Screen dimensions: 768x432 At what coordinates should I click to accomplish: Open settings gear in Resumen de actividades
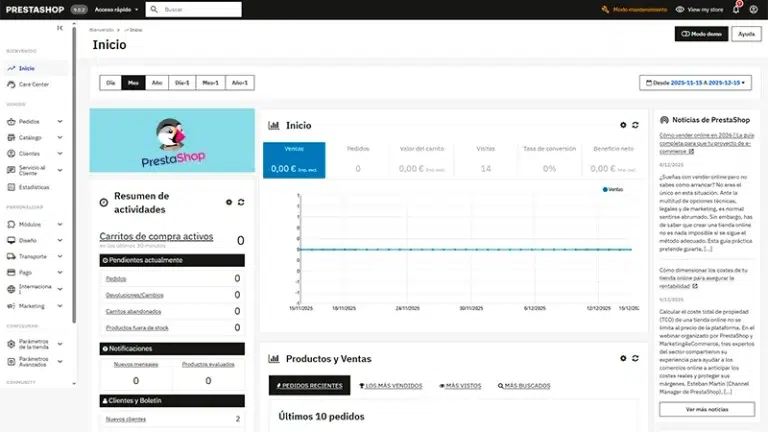(x=228, y=202)
